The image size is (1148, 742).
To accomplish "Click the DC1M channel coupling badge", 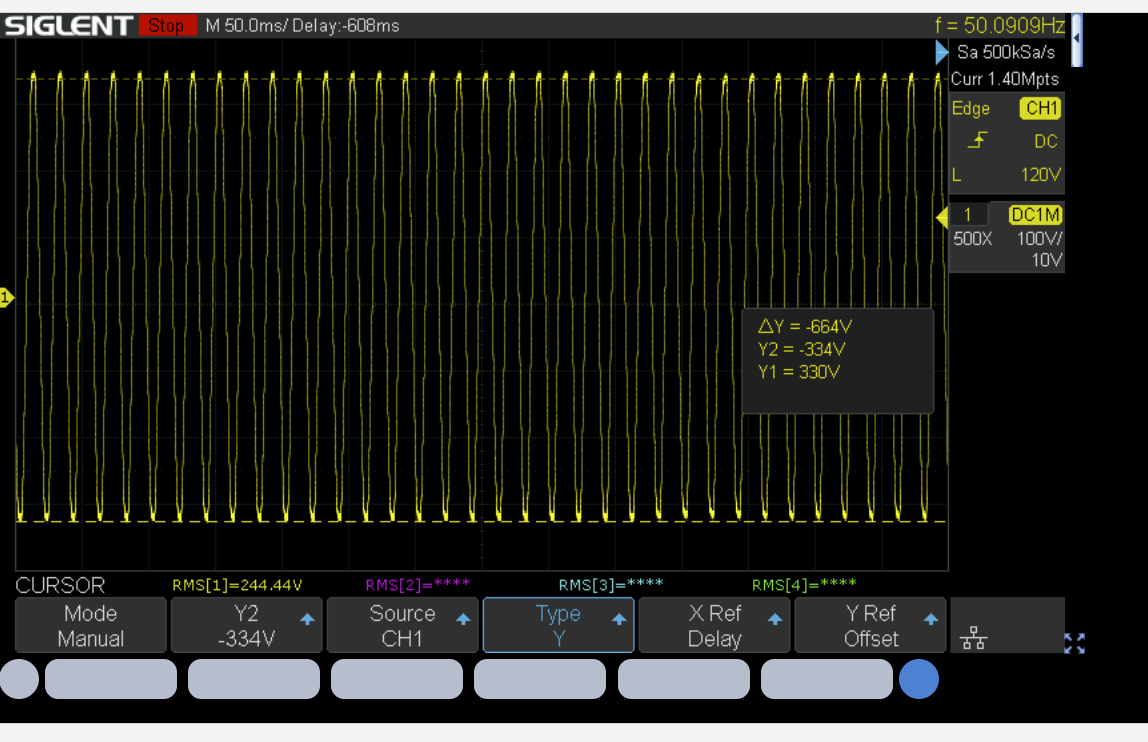I will 1035,215.
